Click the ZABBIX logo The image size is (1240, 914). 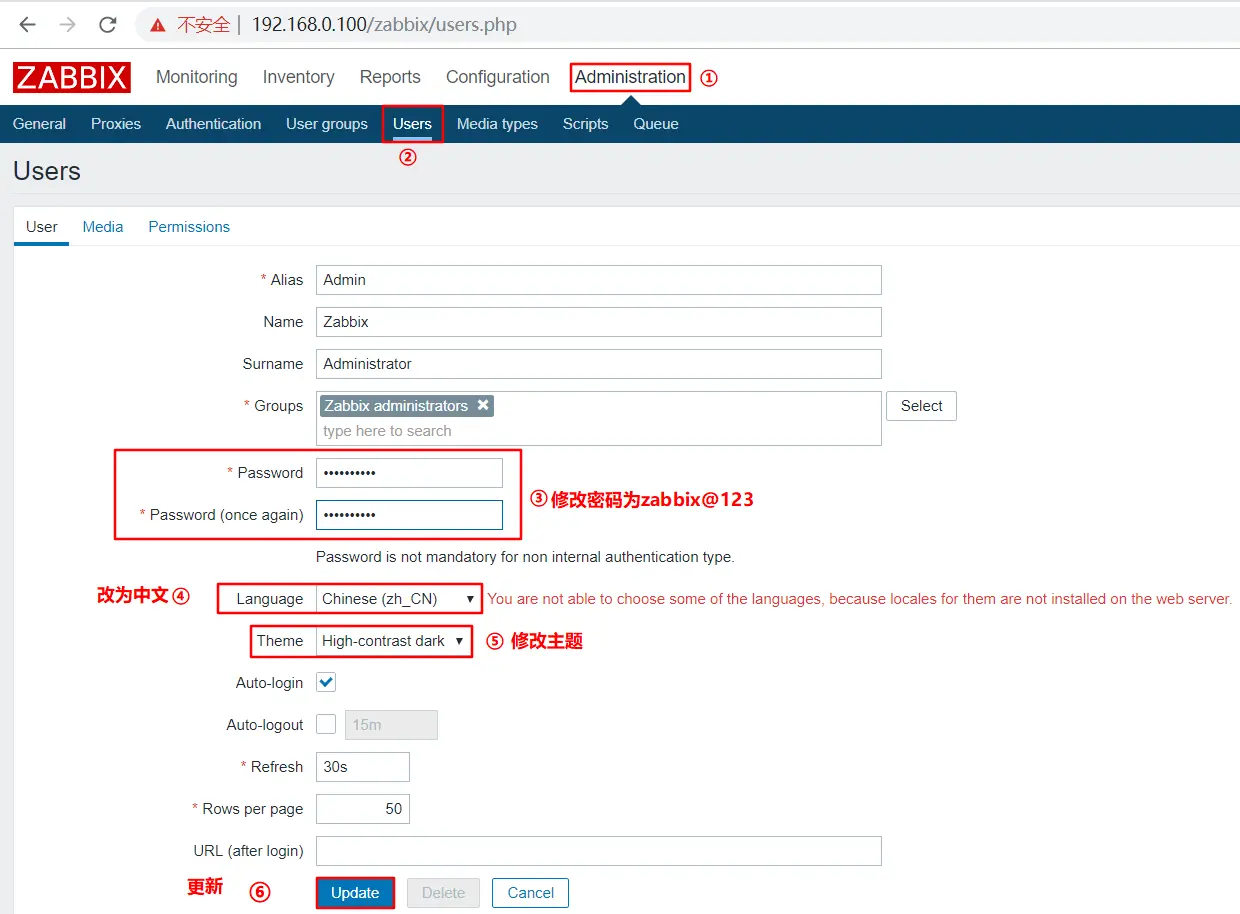coord(72,77)
